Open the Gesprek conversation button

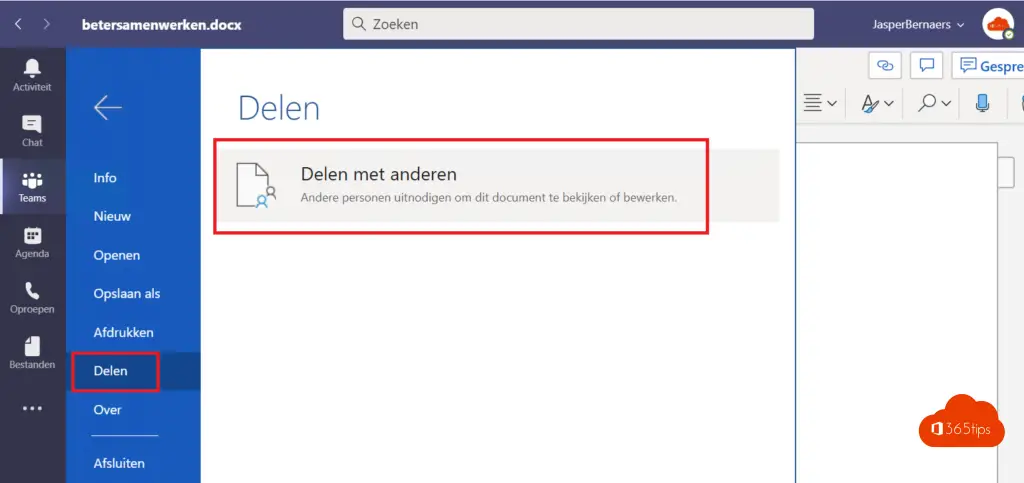[988, 66]
